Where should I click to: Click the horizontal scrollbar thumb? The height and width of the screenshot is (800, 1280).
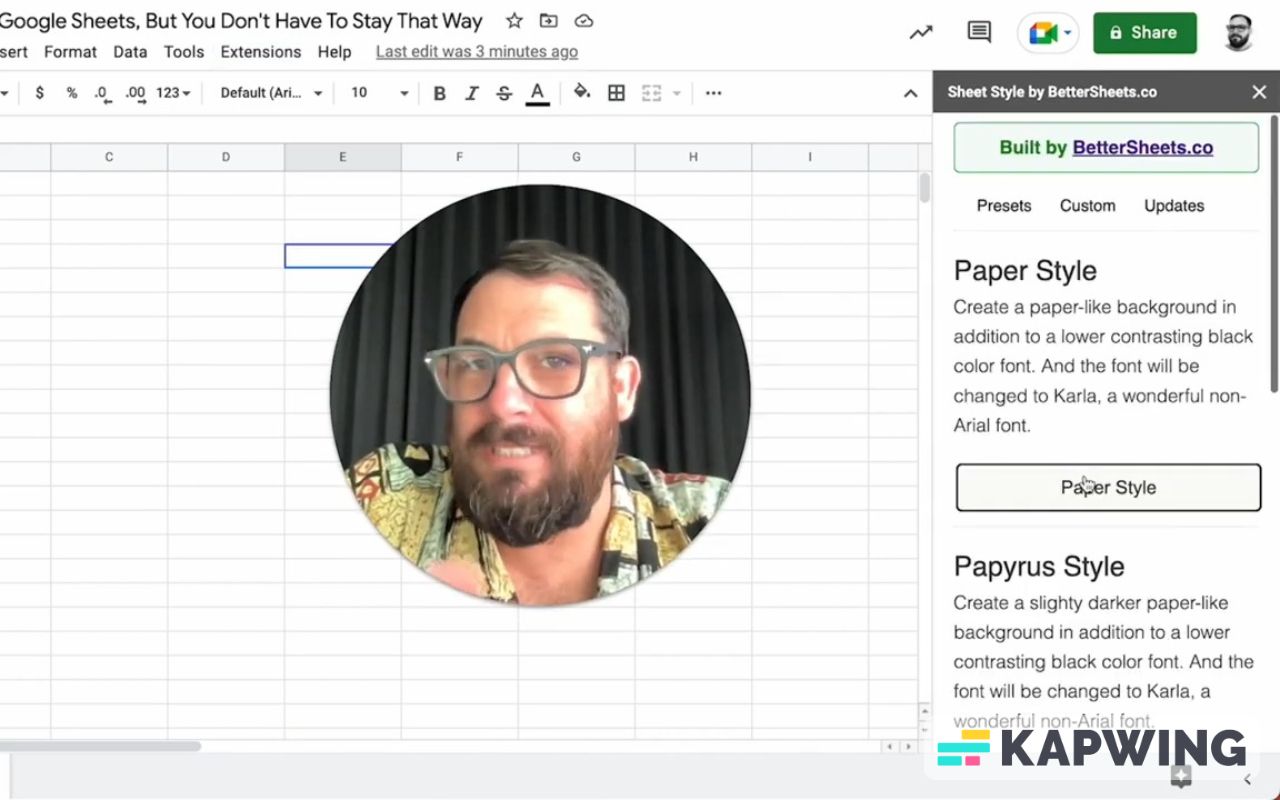[x=100, y=746]
